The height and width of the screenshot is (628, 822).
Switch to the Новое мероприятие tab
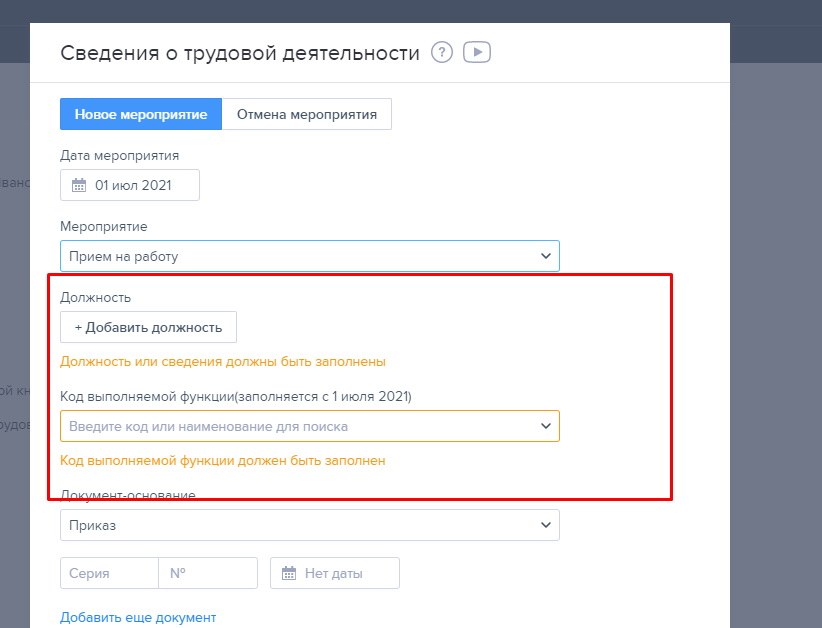[x=141, y=114]
